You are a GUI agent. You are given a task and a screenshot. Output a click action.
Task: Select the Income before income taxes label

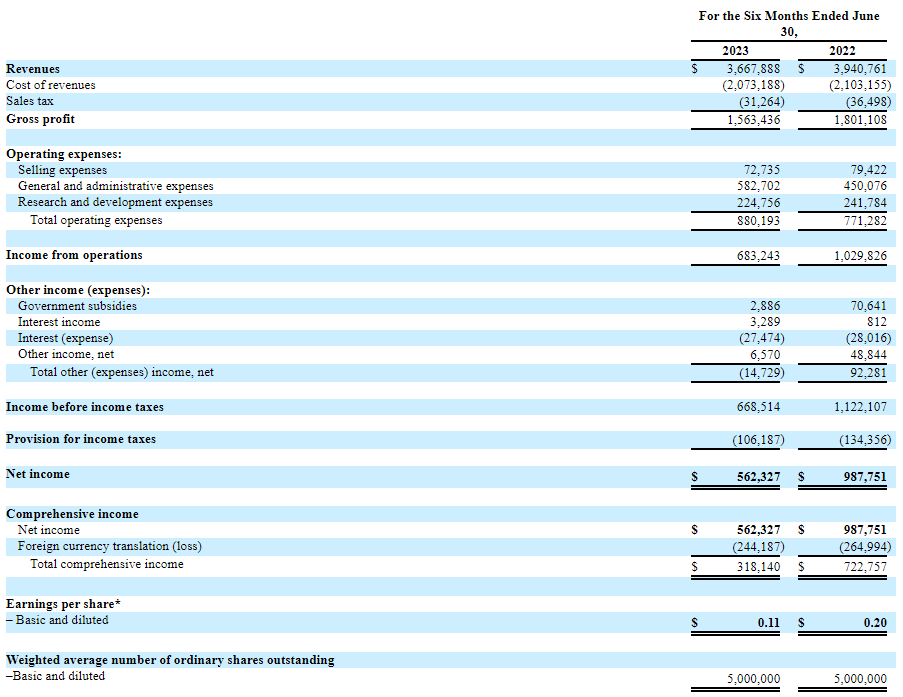85,407
